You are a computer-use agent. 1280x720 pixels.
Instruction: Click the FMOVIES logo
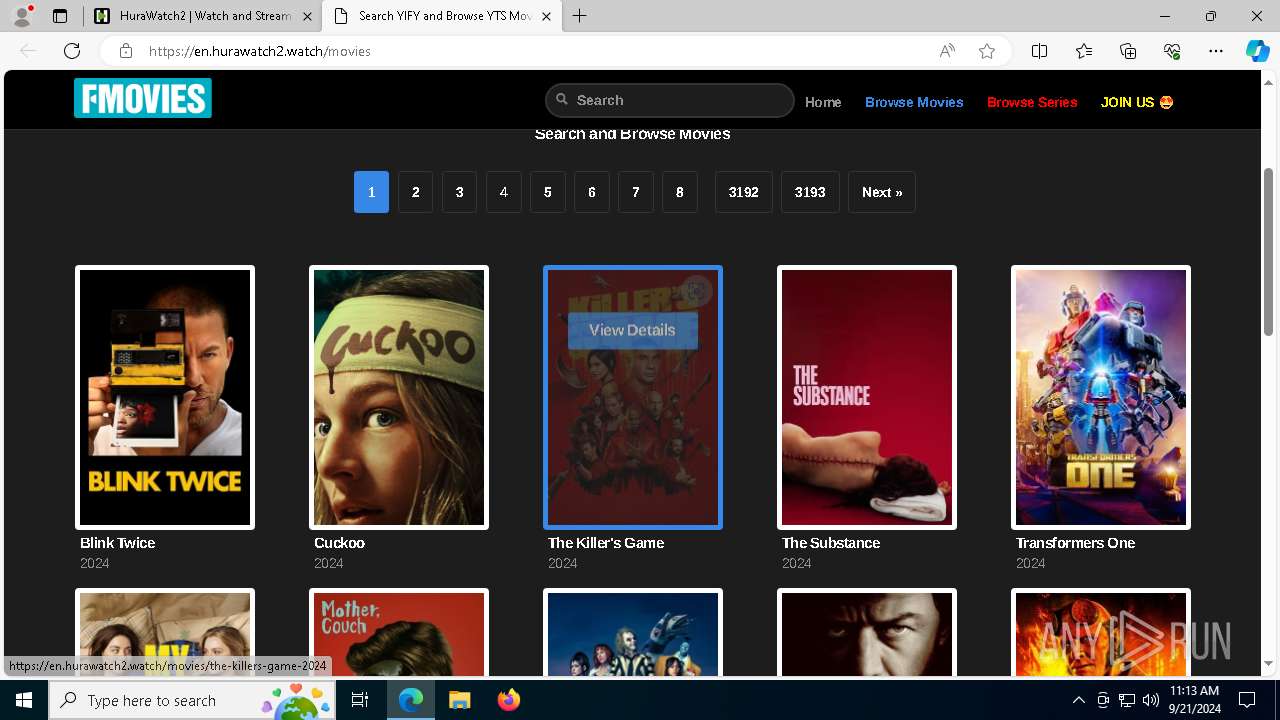(x=143, y=98)
